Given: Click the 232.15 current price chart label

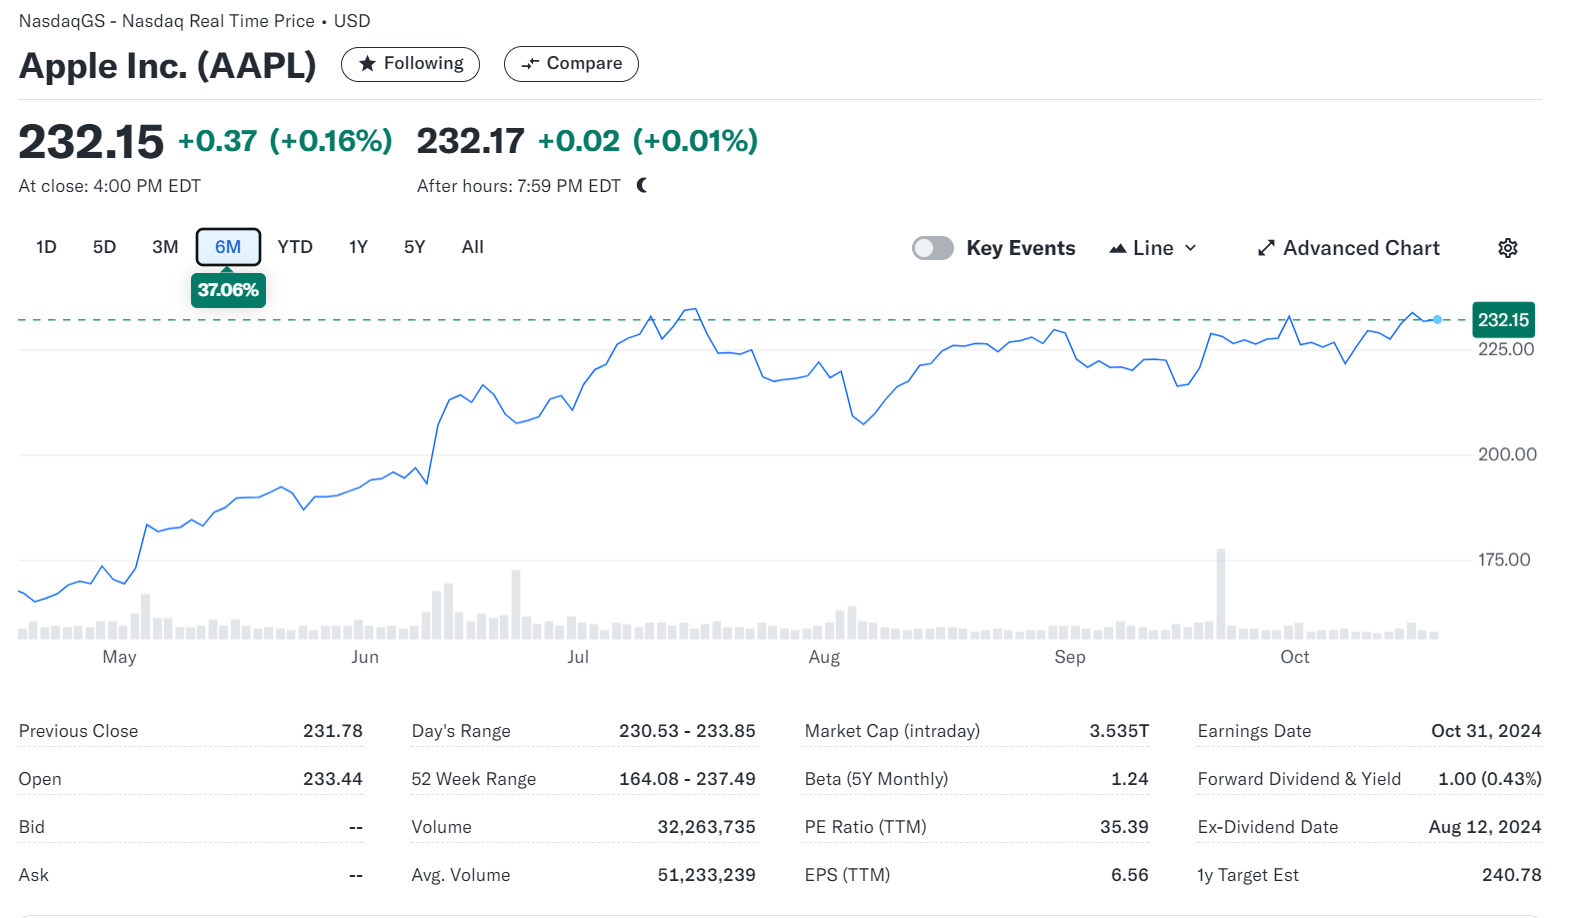Looking at the screenshot, I should coord(1503,320).
